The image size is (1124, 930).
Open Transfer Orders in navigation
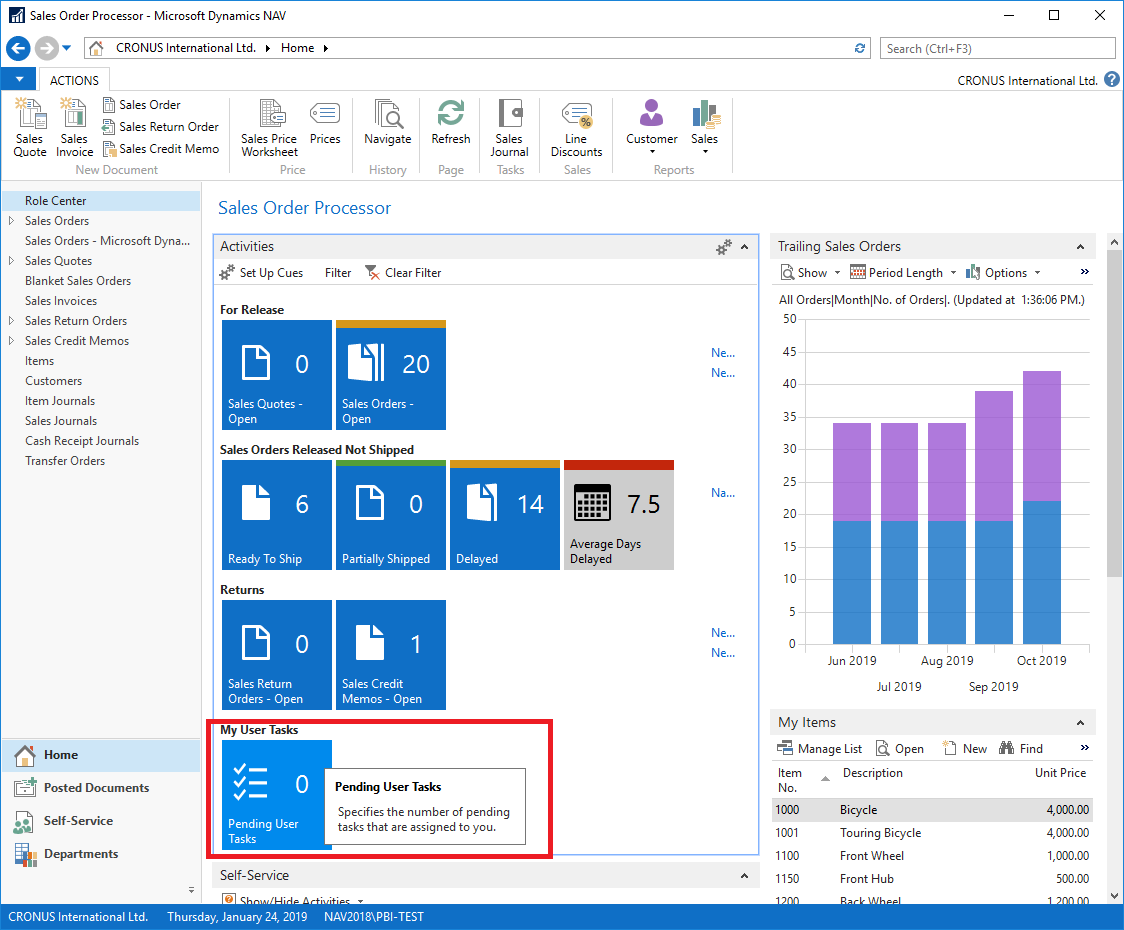click(65, 461)
